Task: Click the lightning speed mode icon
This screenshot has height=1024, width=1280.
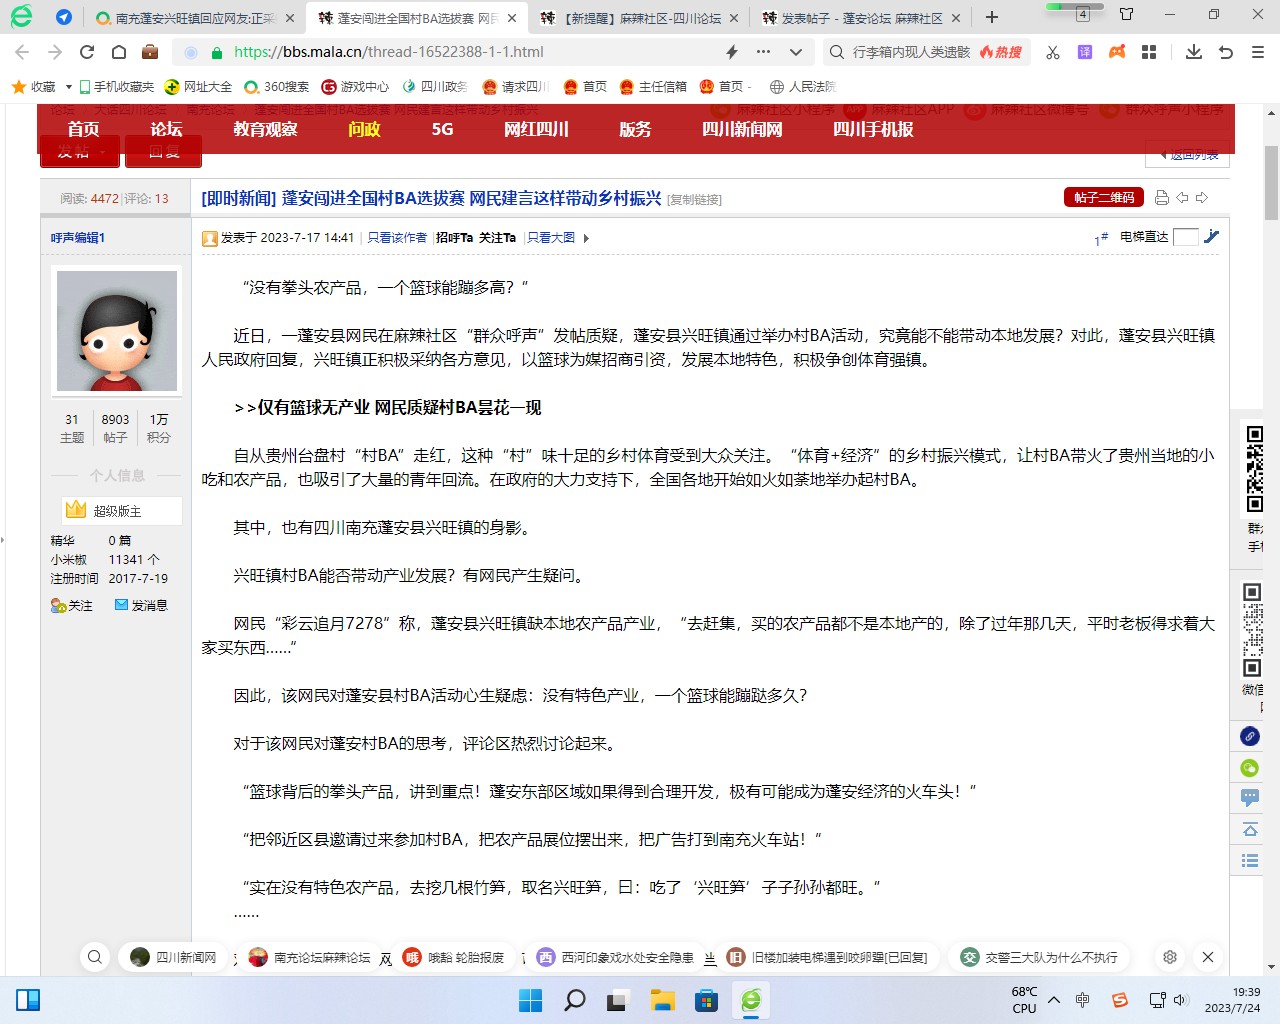Action: click(732, 52)
